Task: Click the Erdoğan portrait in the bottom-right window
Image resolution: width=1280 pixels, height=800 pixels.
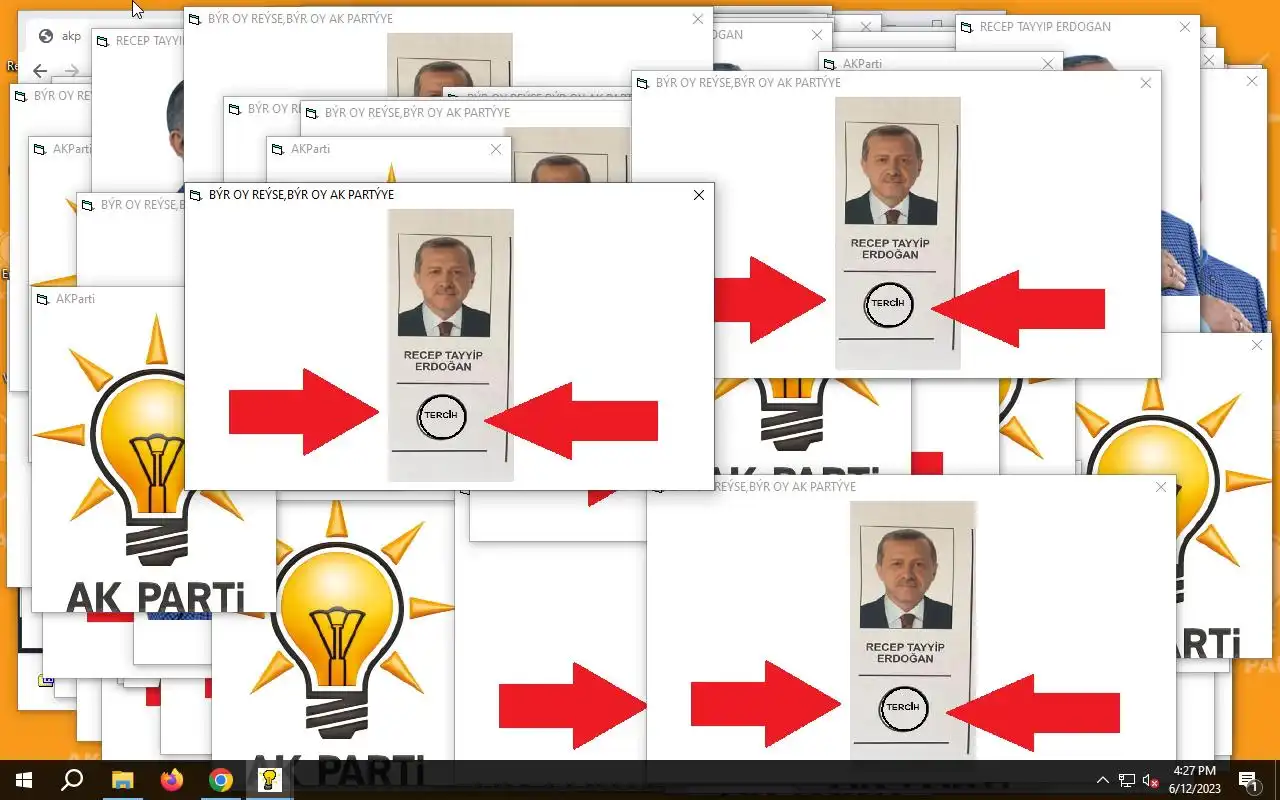Action: click(x=906, y=578)
